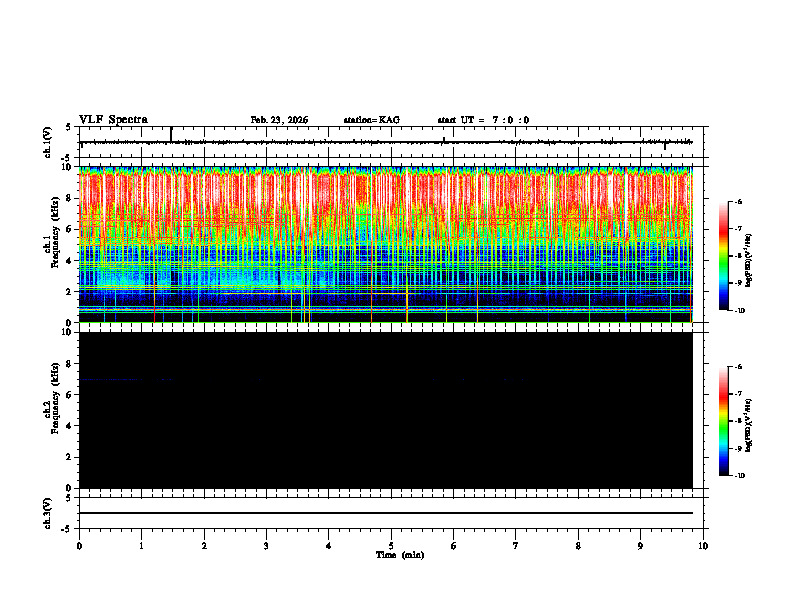Click the ch.1 spectrogram color scale bar
The height and width of the screenshot is (612, 792).
[x=724, y=256]
